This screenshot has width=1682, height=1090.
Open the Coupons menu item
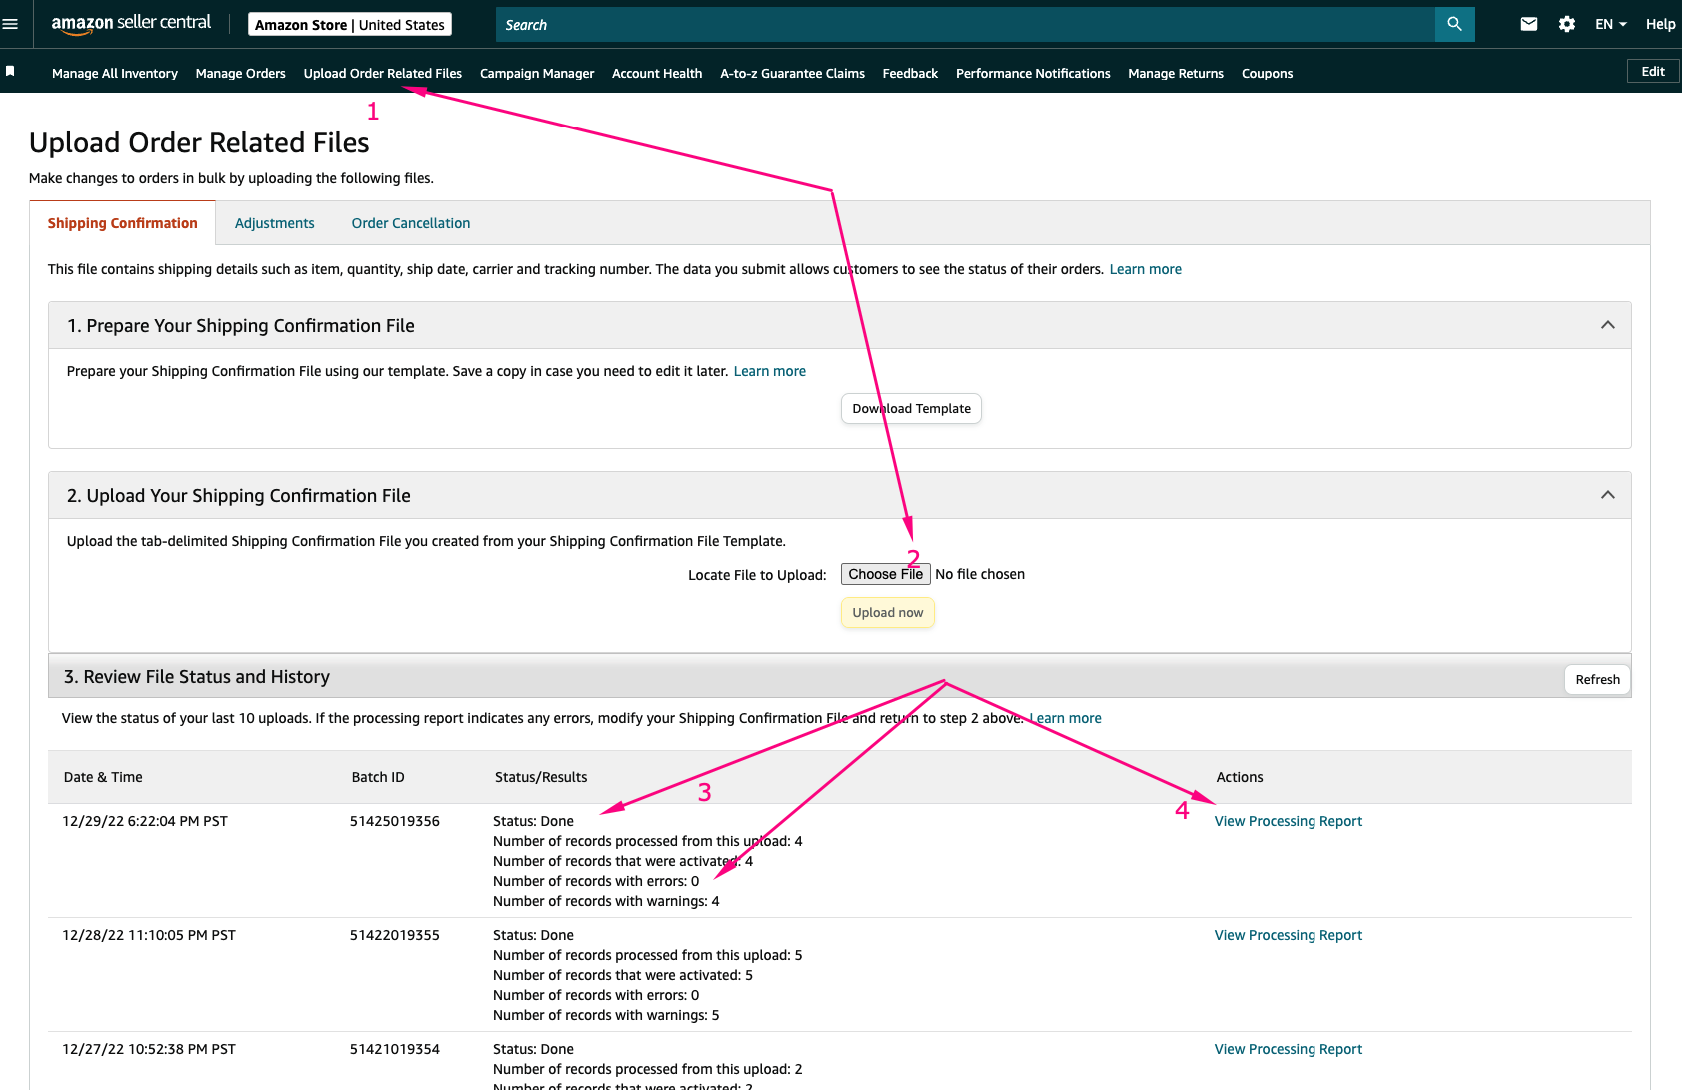pos(1267,73)
